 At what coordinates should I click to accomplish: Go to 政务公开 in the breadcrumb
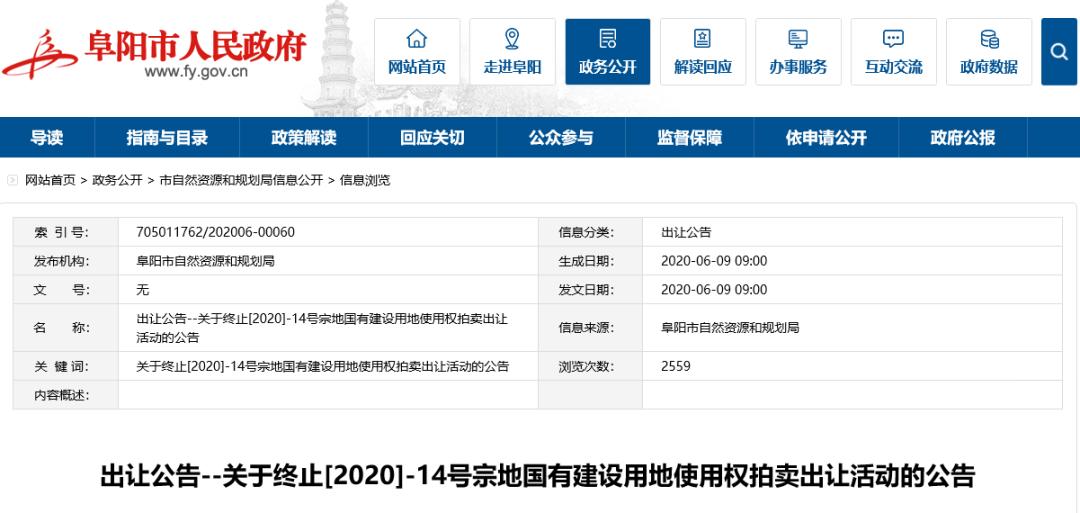[117, 180]
